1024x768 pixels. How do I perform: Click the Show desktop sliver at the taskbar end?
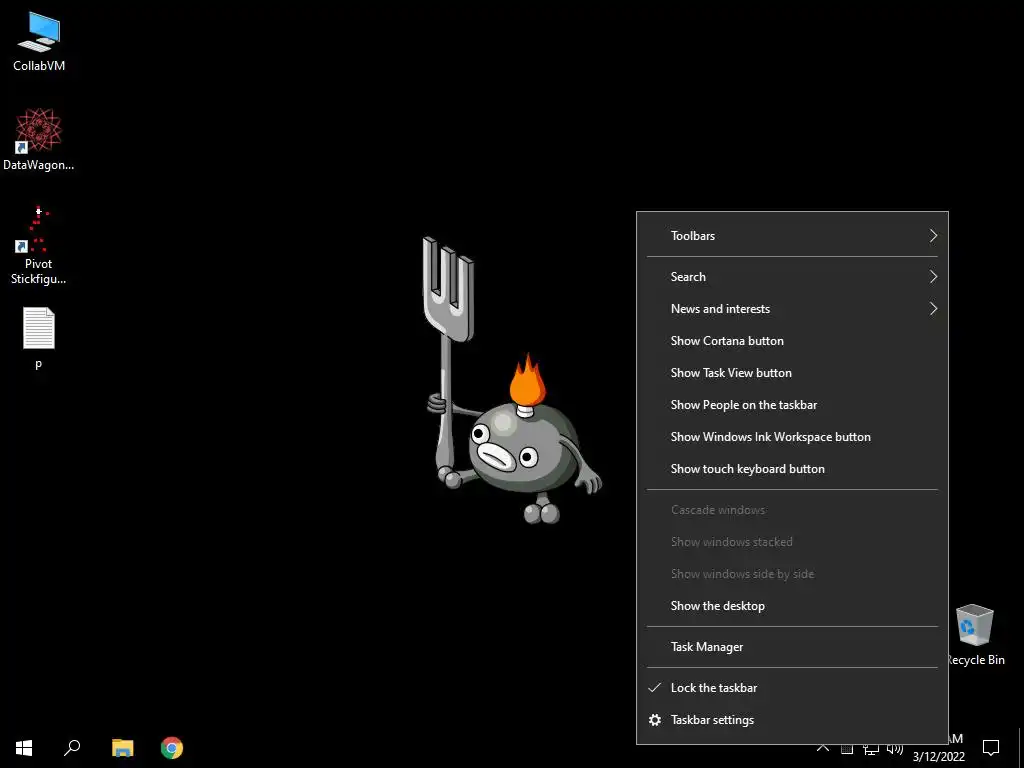pos(1021,748)
